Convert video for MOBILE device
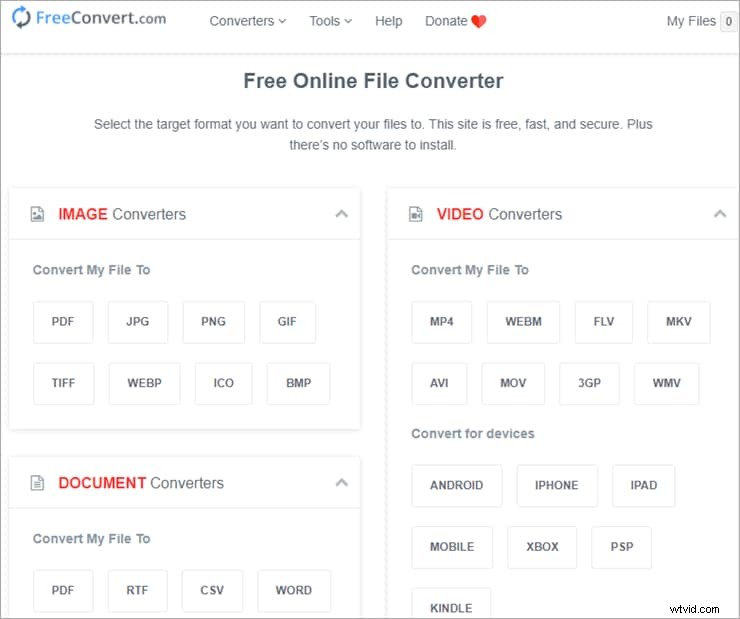 pyautogui.click(x=452, y=547)
